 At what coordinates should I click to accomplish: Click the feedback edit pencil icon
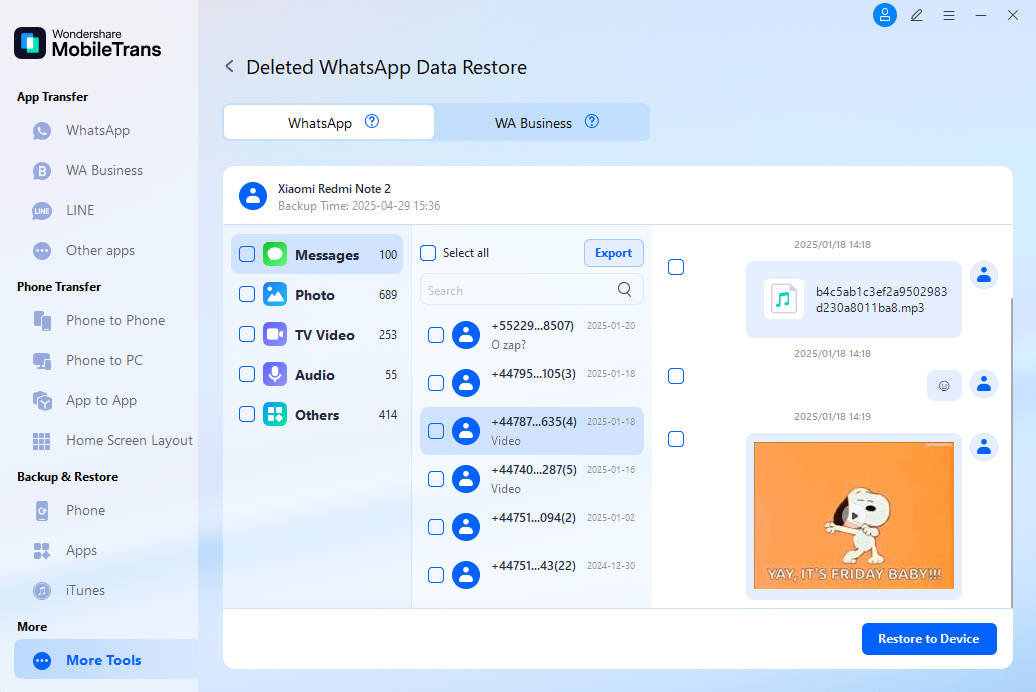916,15
